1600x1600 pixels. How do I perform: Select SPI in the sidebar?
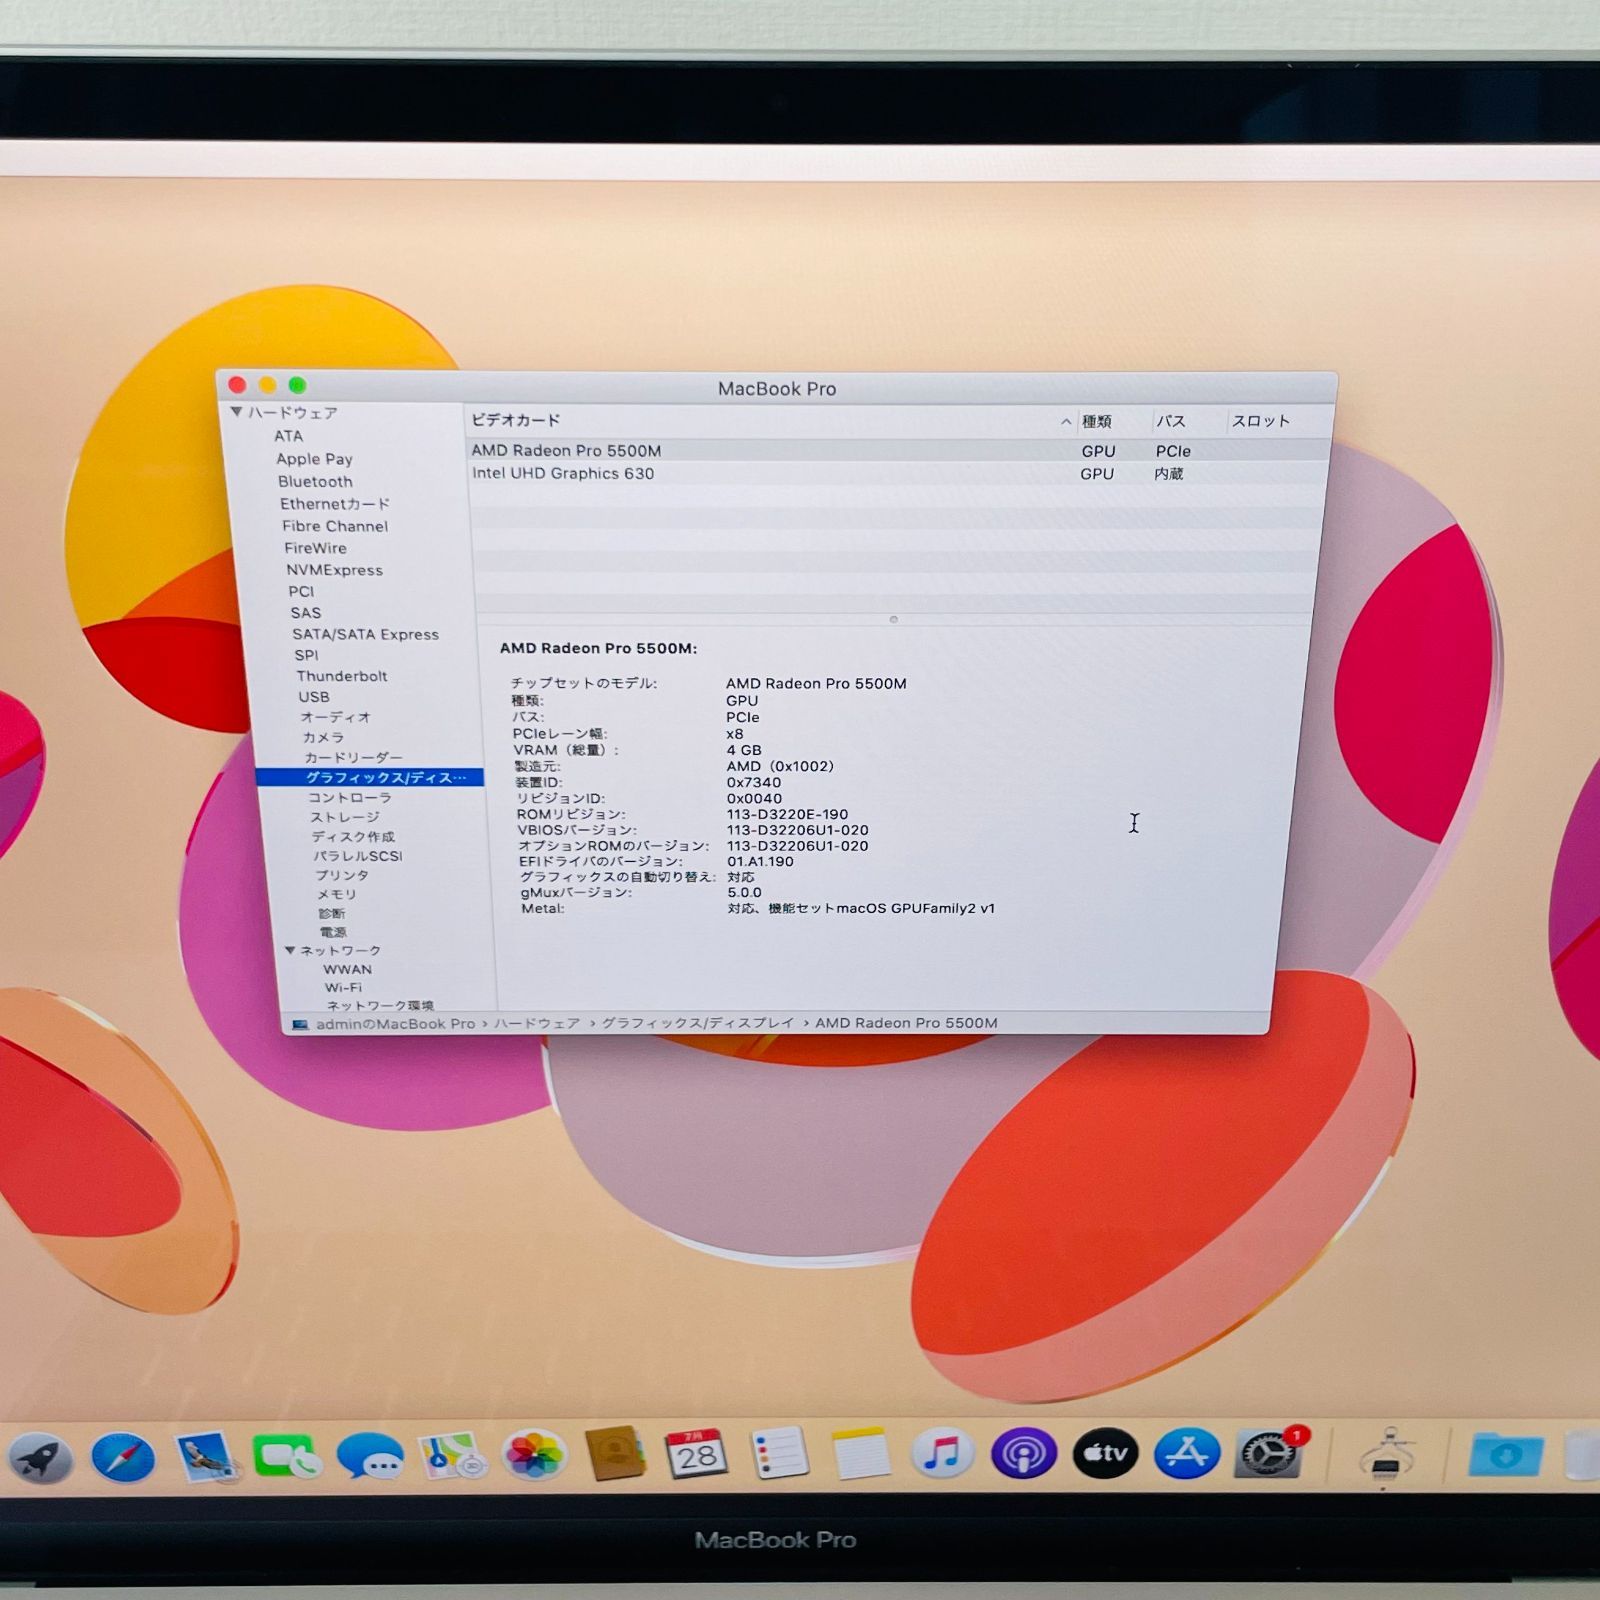coord(306,655)
